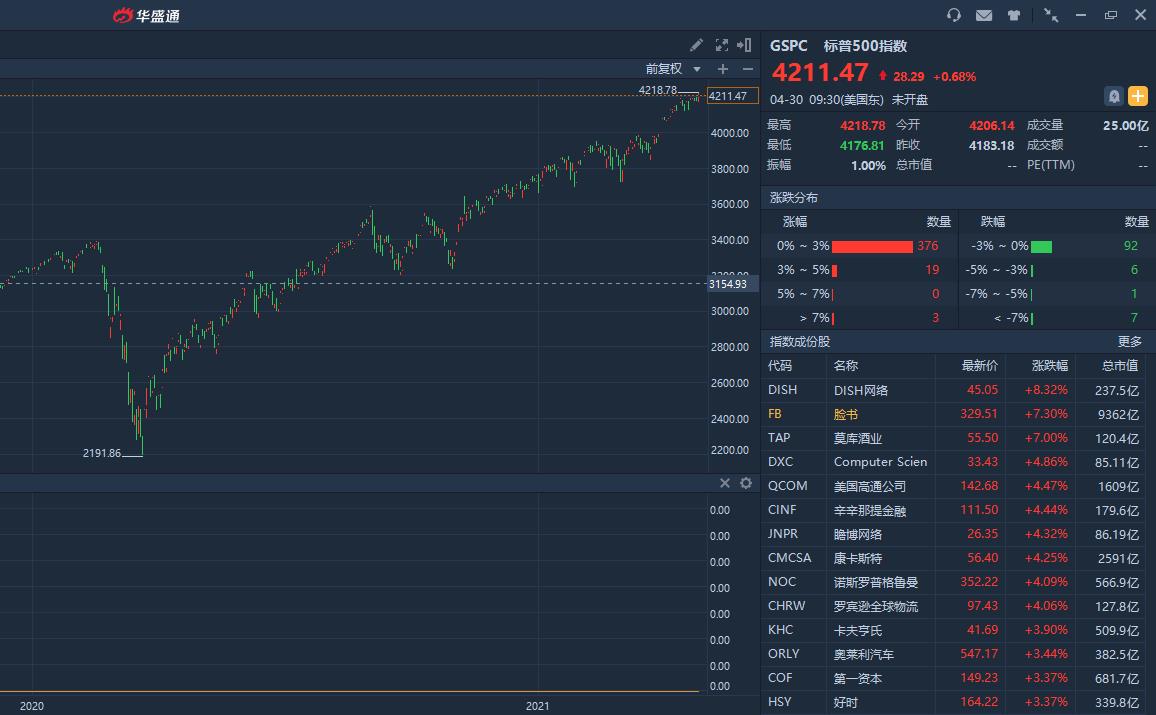This screenshot has height=715, width=1156.
Task: Click 更多 to see more constituents
Action: (x=1129, y=341)
